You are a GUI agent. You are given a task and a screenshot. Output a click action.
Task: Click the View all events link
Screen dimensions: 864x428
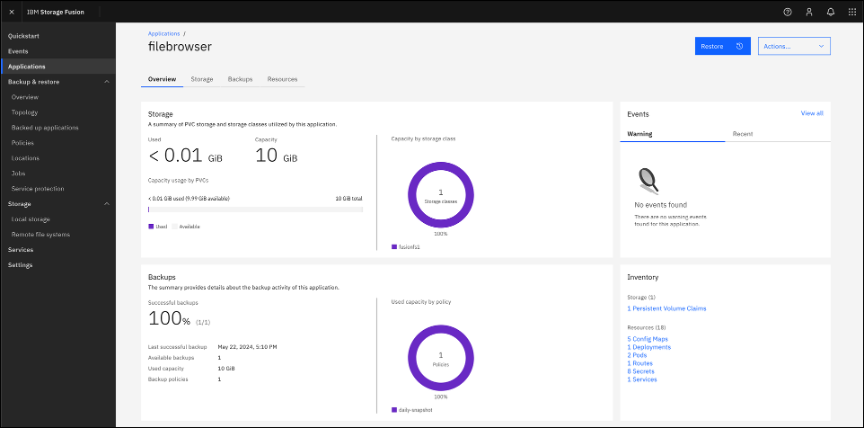click(x=811, y=113)
